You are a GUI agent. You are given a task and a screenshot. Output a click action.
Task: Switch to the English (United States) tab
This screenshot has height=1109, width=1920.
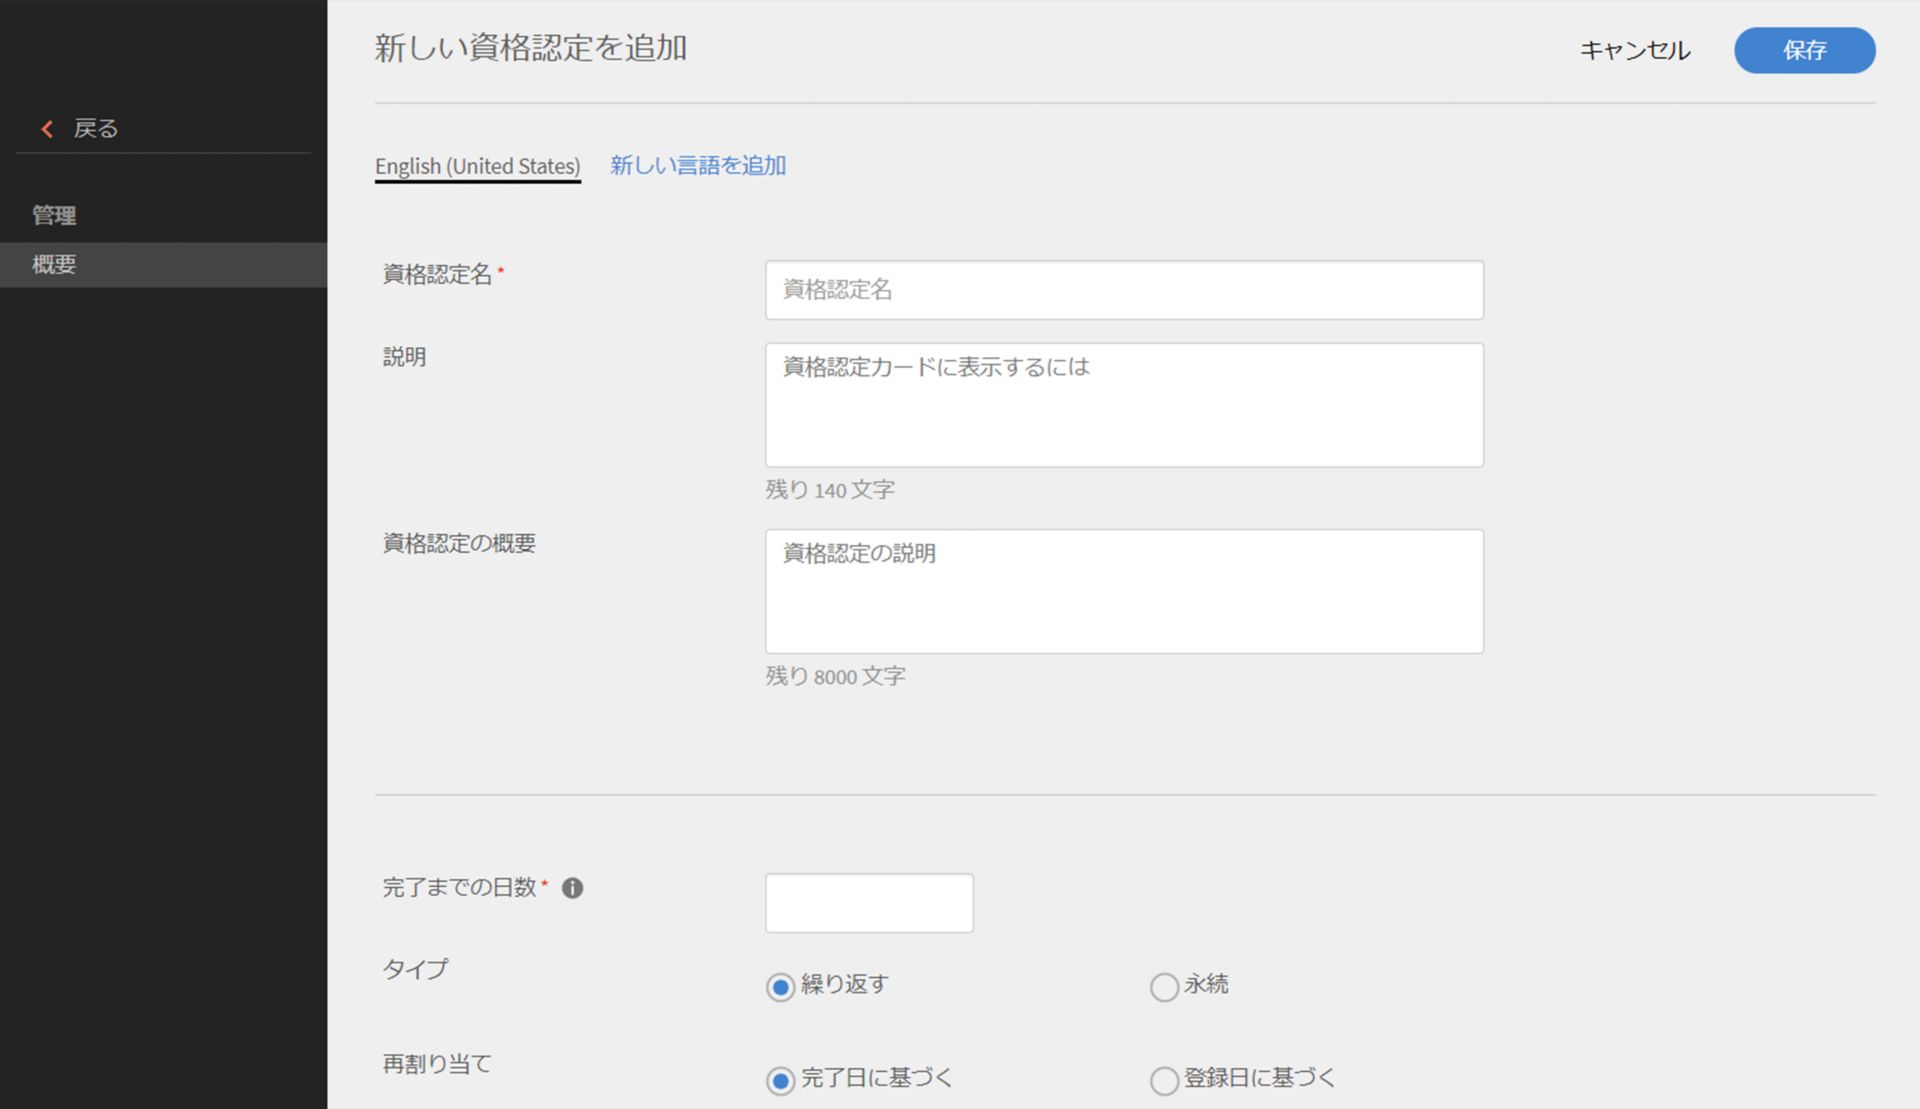coord(477,166)
